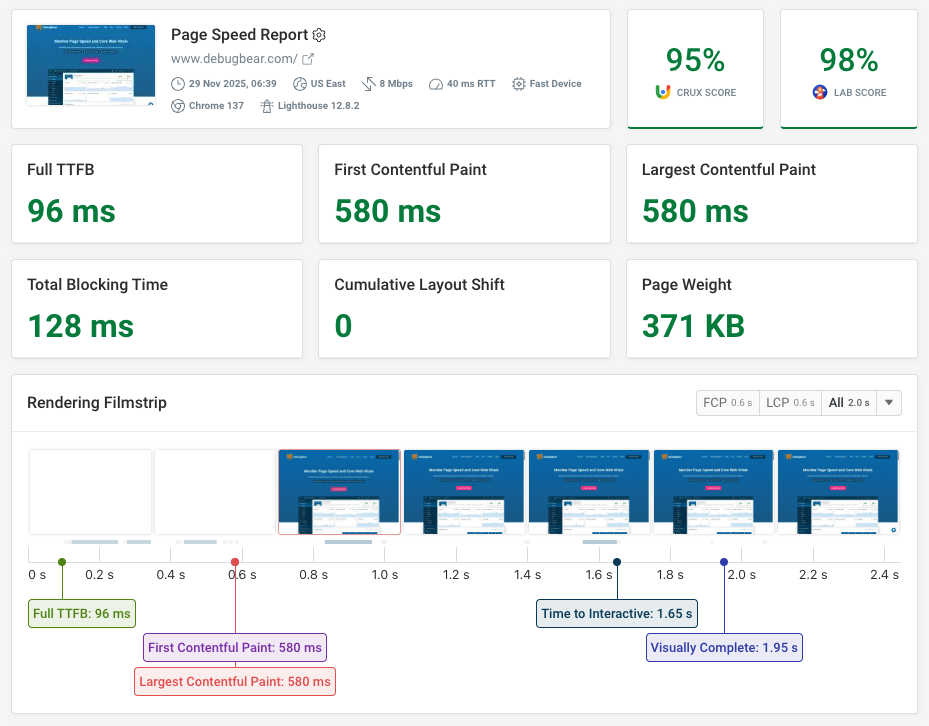Toggle the FCP 0.6 s filmstrip filter
929x726 pixels.
(x=727, y=403)
